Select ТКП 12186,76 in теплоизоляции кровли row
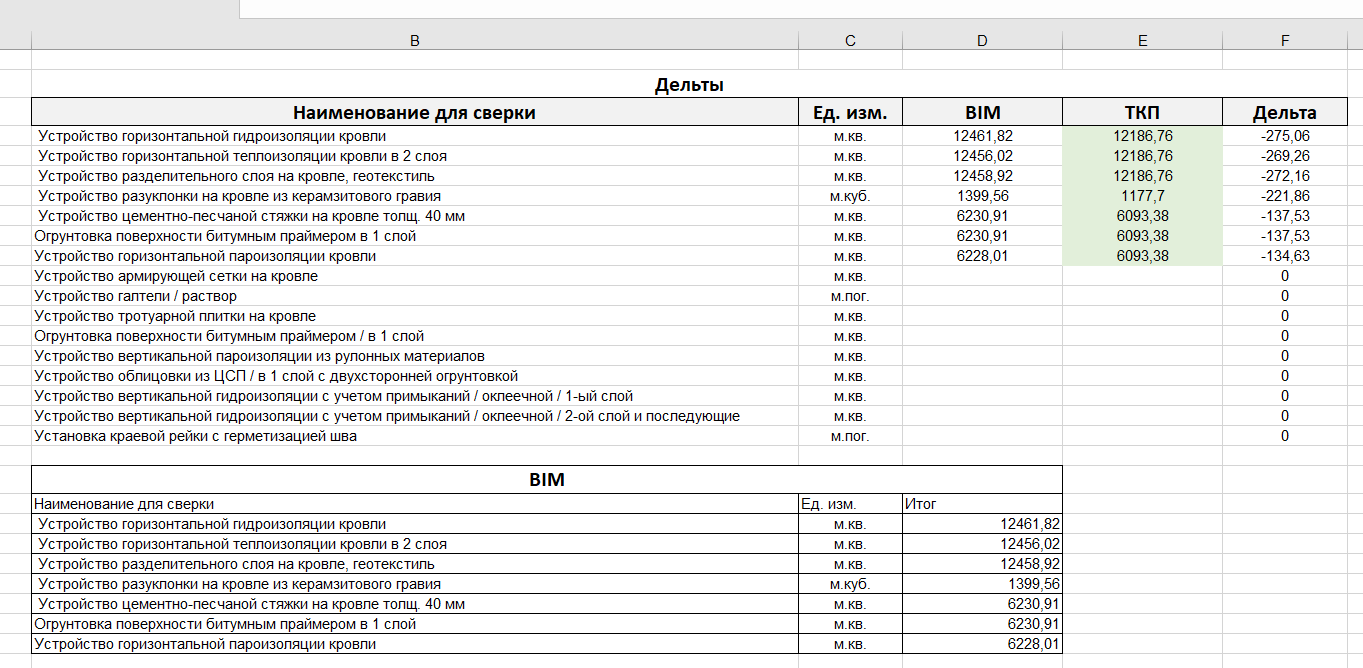 point(1142,156)
